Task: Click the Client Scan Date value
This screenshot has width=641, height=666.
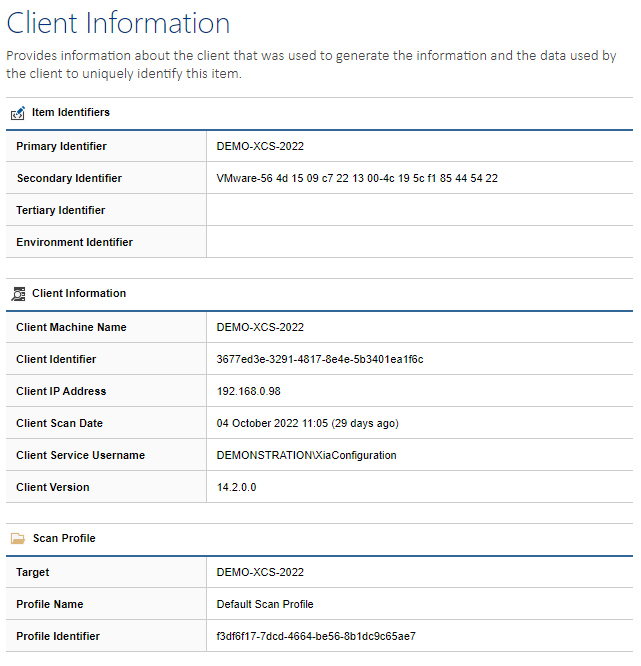Action: (308, 423)
